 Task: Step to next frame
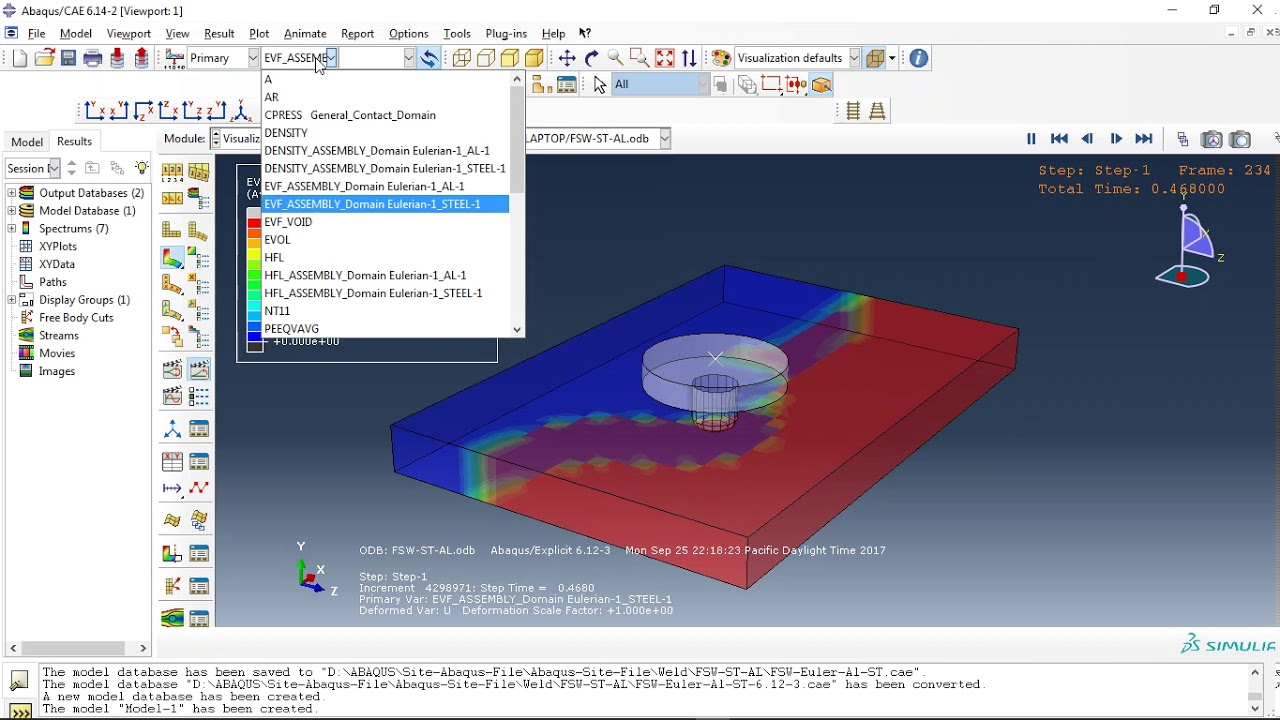[1116, 139]
